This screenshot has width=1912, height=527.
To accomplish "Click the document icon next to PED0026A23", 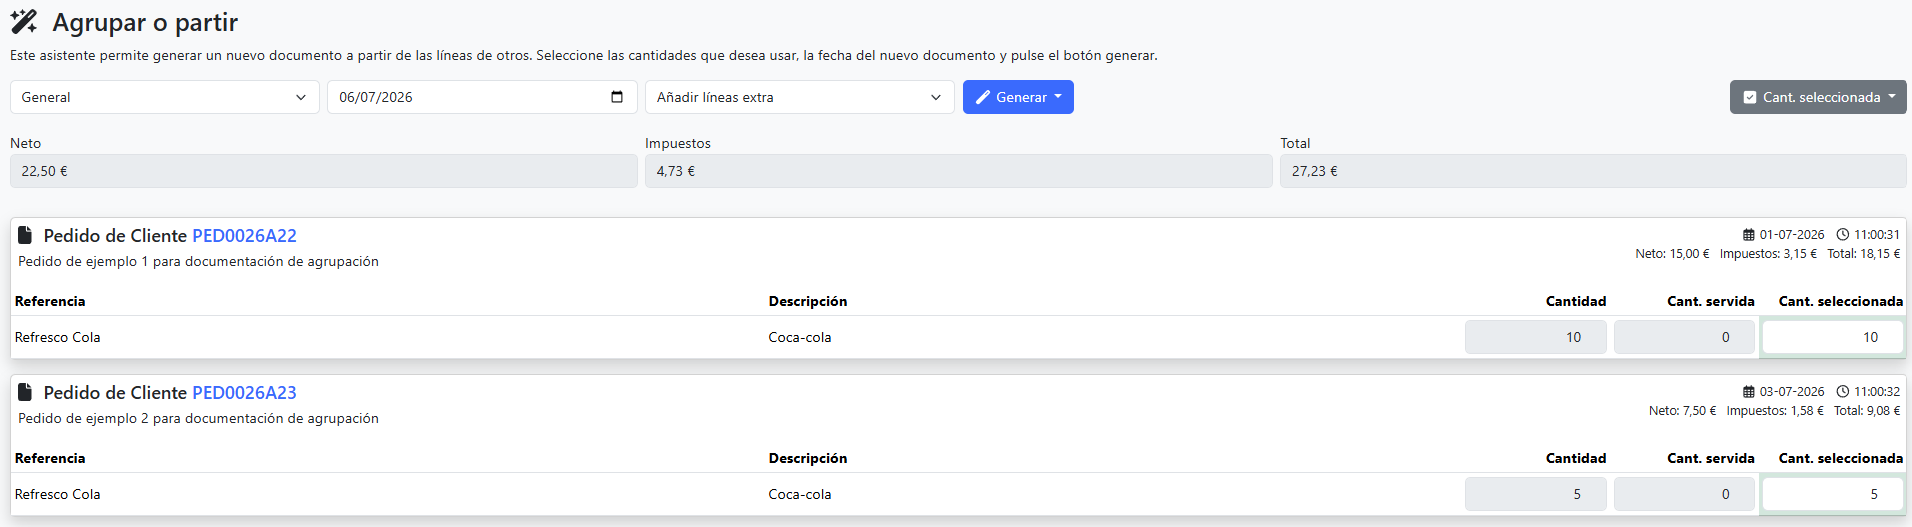I will click(25, 392).
